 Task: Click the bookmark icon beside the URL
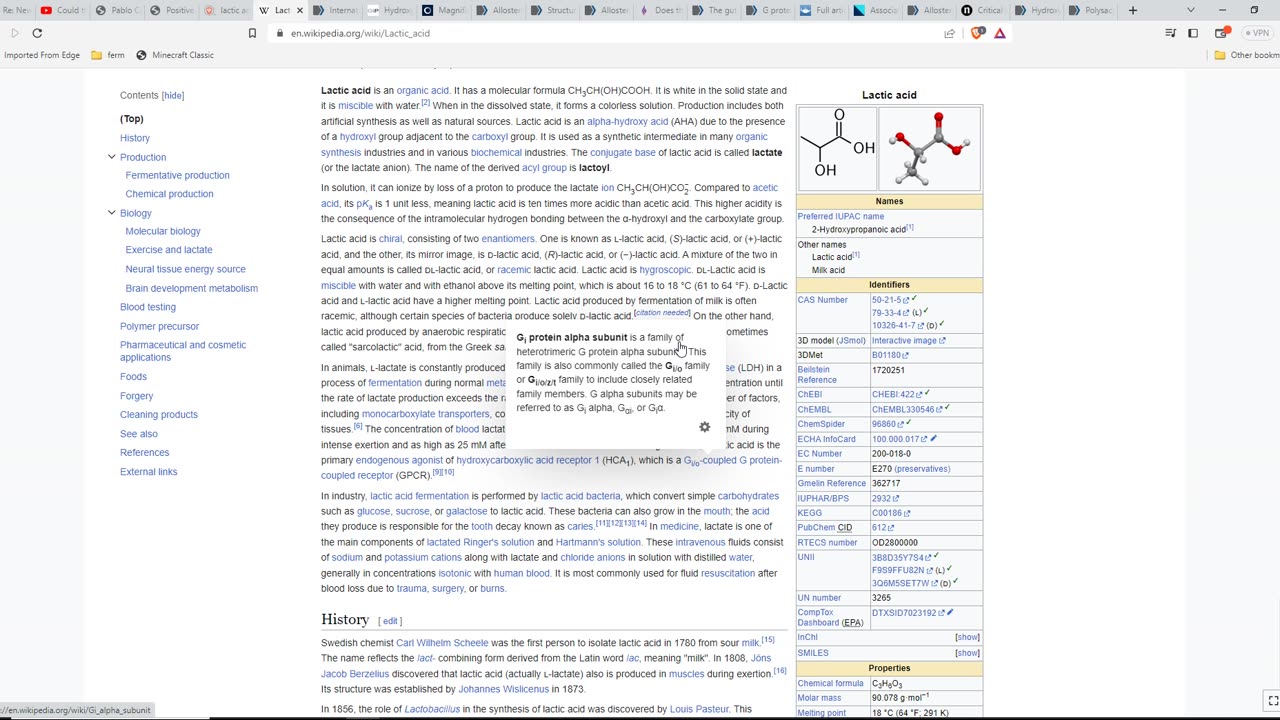coord(252,33)
